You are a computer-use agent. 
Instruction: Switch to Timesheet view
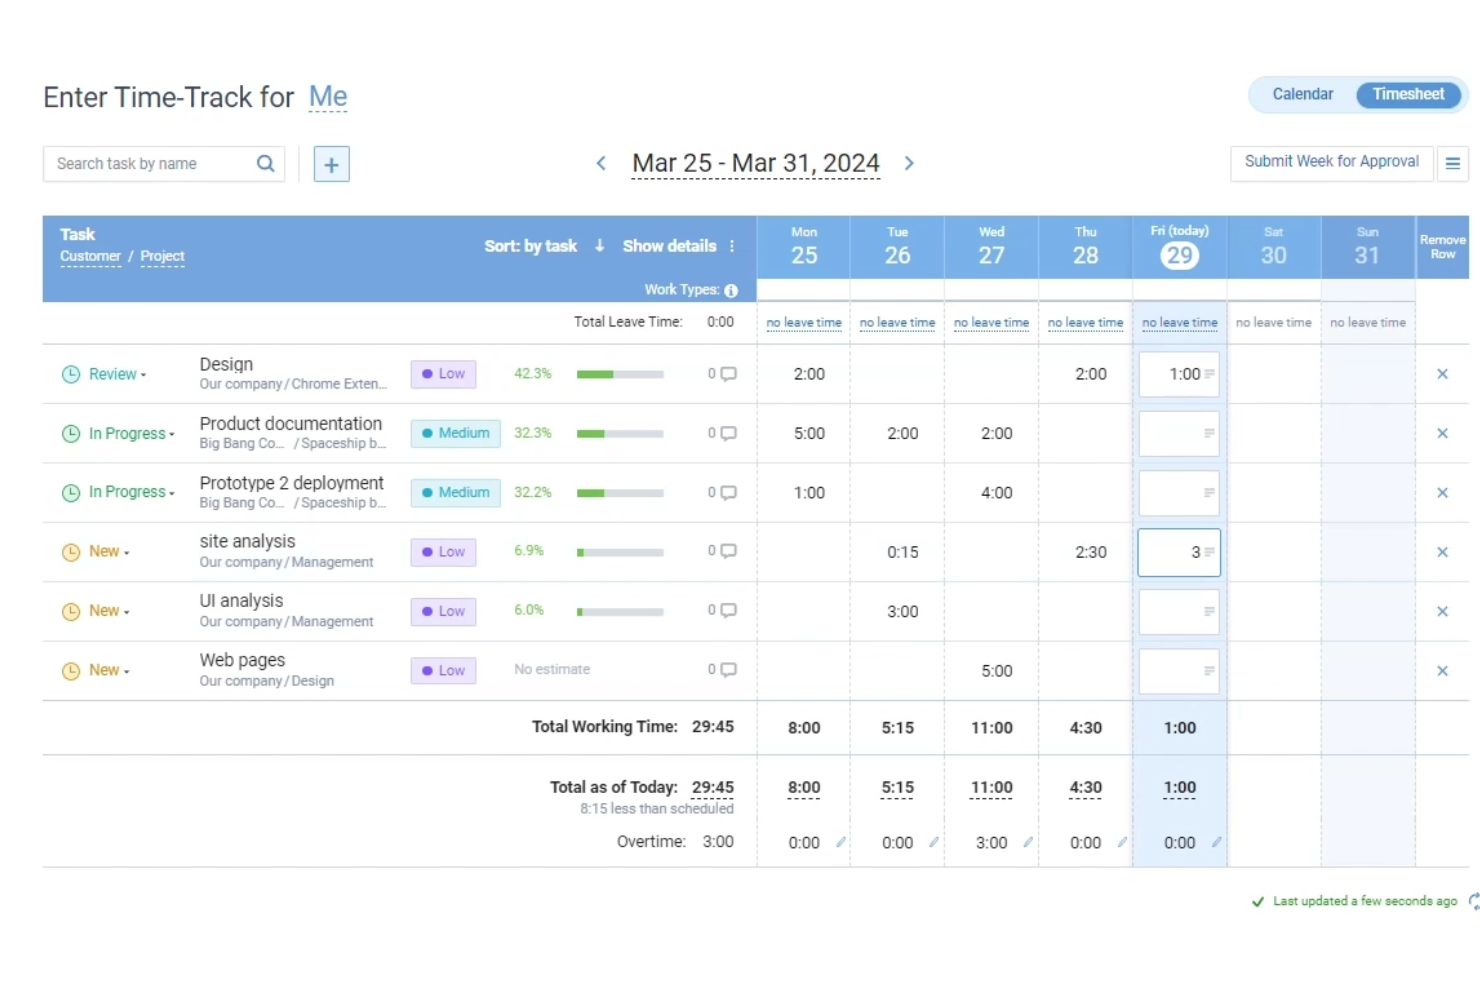tap(1408, 94)
